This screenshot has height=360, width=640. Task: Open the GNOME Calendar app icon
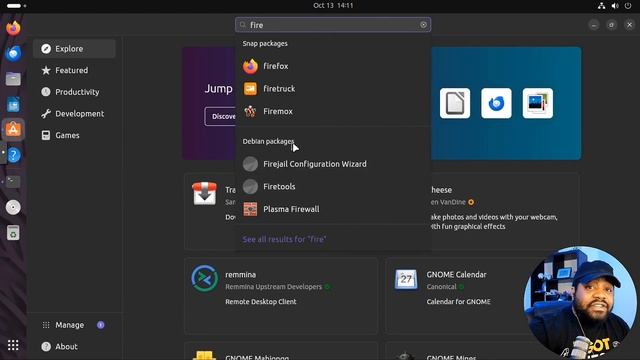[x=406, y=279]
